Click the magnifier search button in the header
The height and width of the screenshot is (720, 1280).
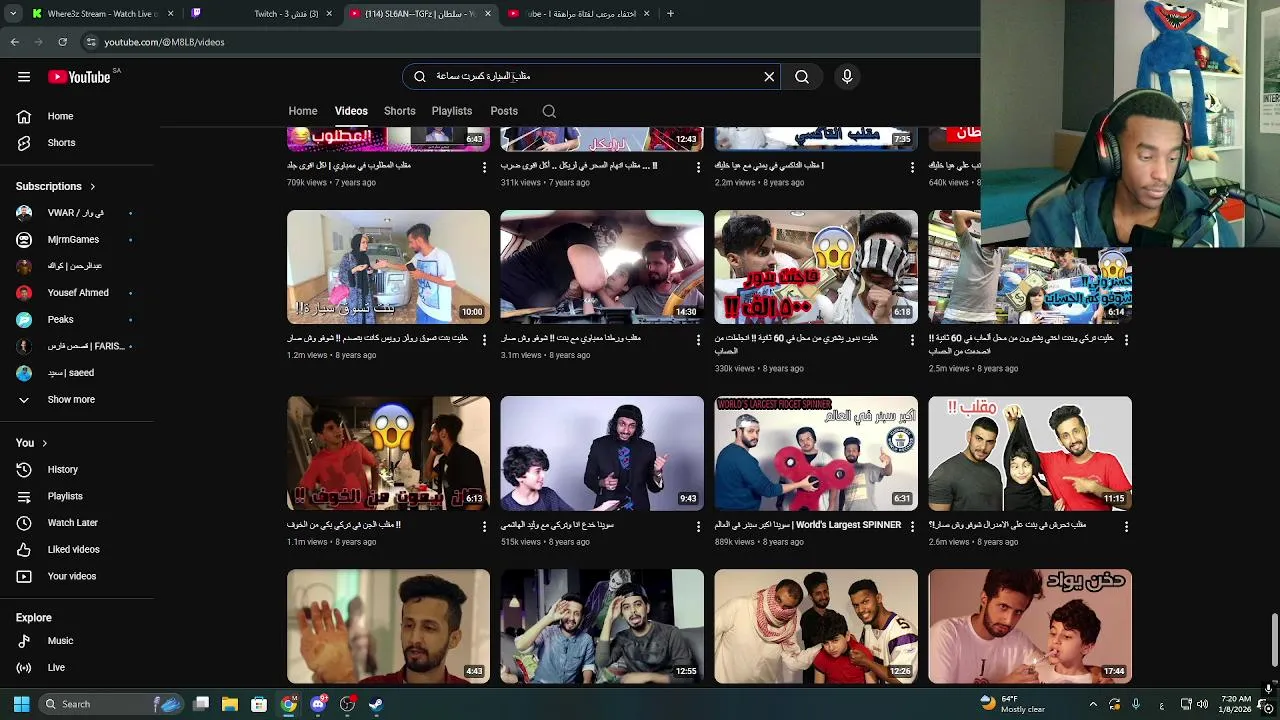point(802,77)
